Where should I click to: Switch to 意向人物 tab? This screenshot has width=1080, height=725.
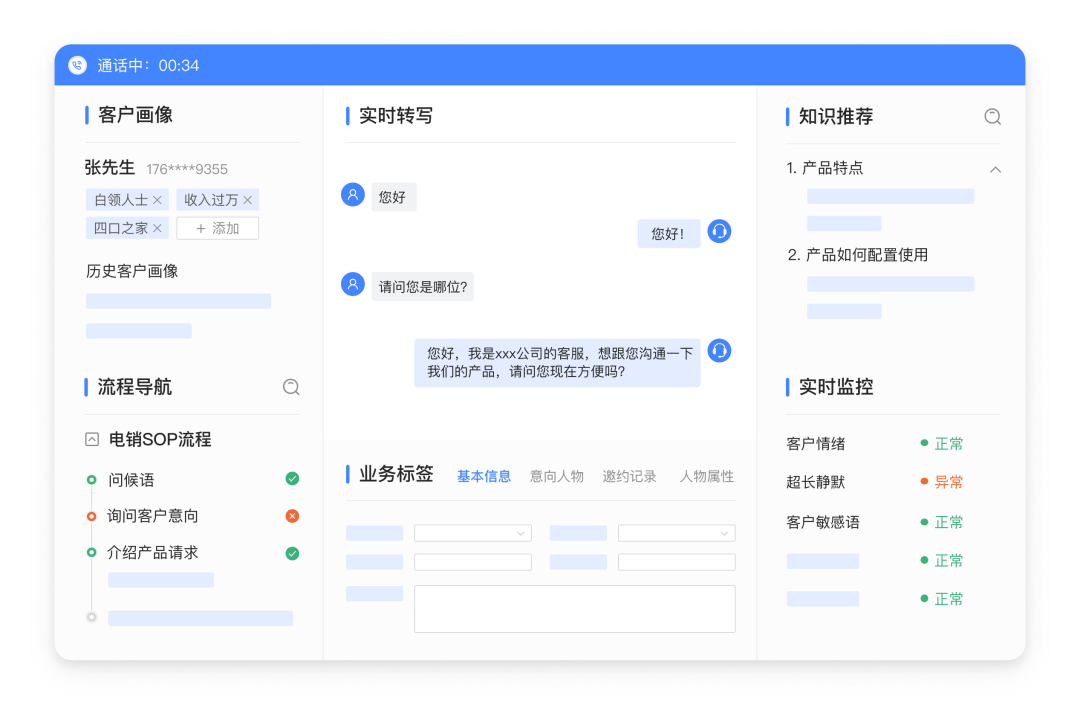(x=557, y=476)
